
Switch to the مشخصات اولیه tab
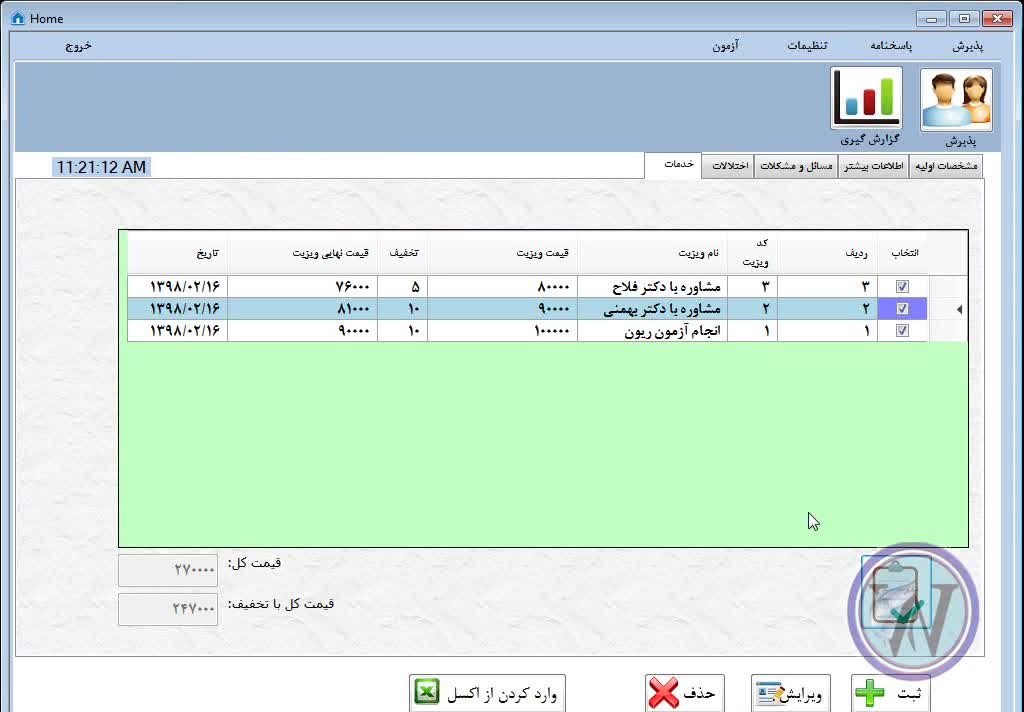pyautogui.click(x=946, y=166)
